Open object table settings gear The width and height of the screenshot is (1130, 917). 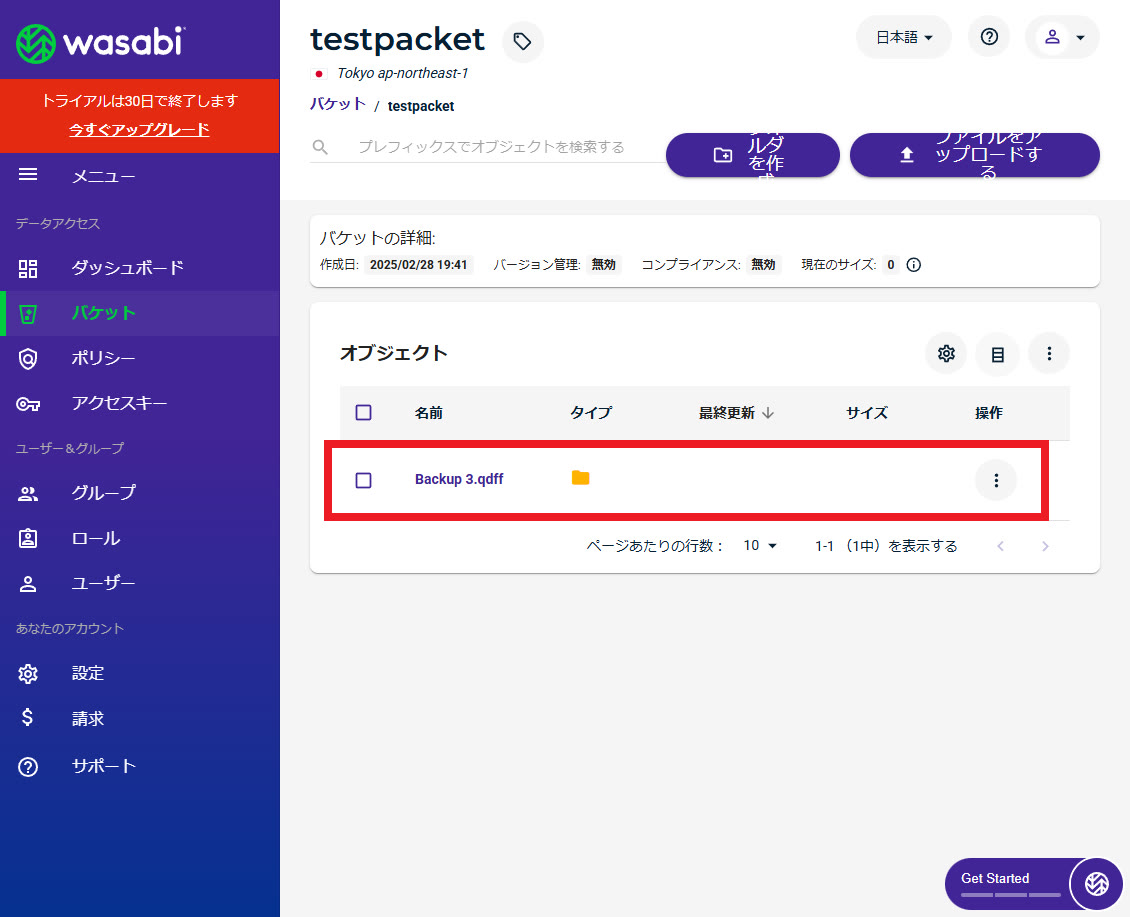pos(946,353)
